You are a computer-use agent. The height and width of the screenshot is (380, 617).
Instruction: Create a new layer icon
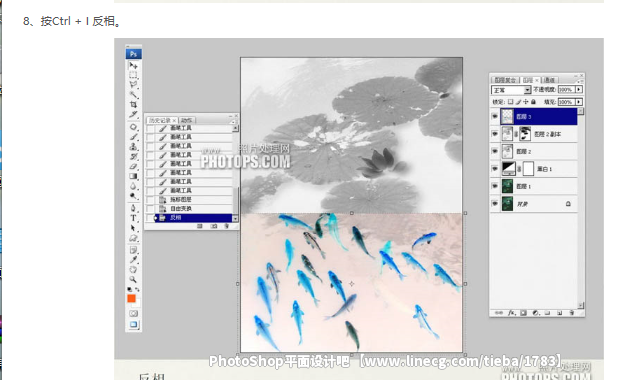(x=559, y=313)
